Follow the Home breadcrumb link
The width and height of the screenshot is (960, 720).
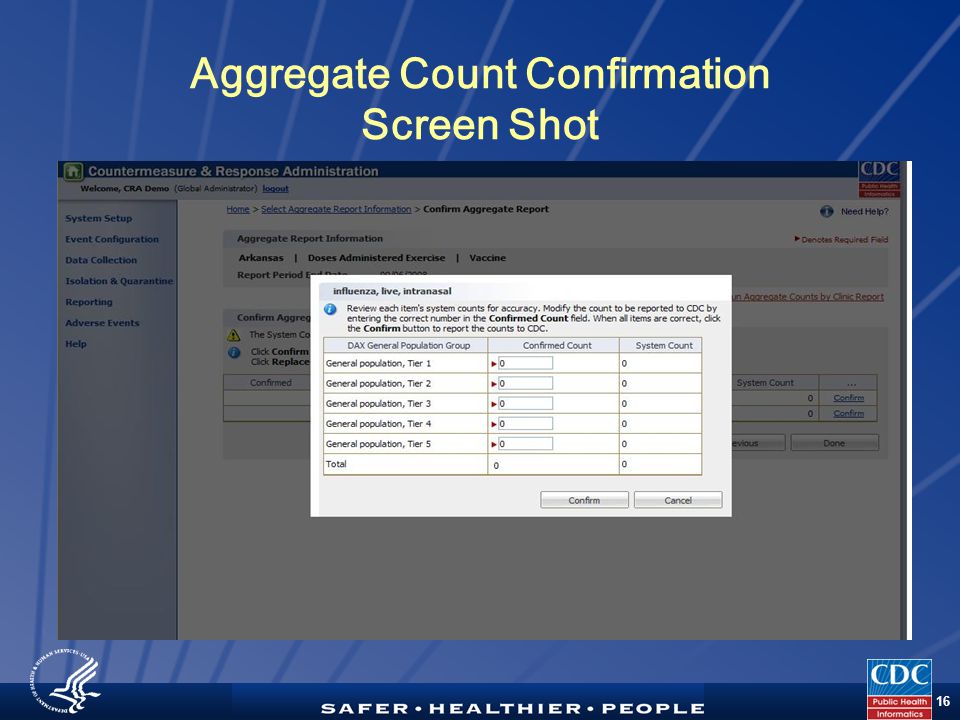tap(238, 209)
